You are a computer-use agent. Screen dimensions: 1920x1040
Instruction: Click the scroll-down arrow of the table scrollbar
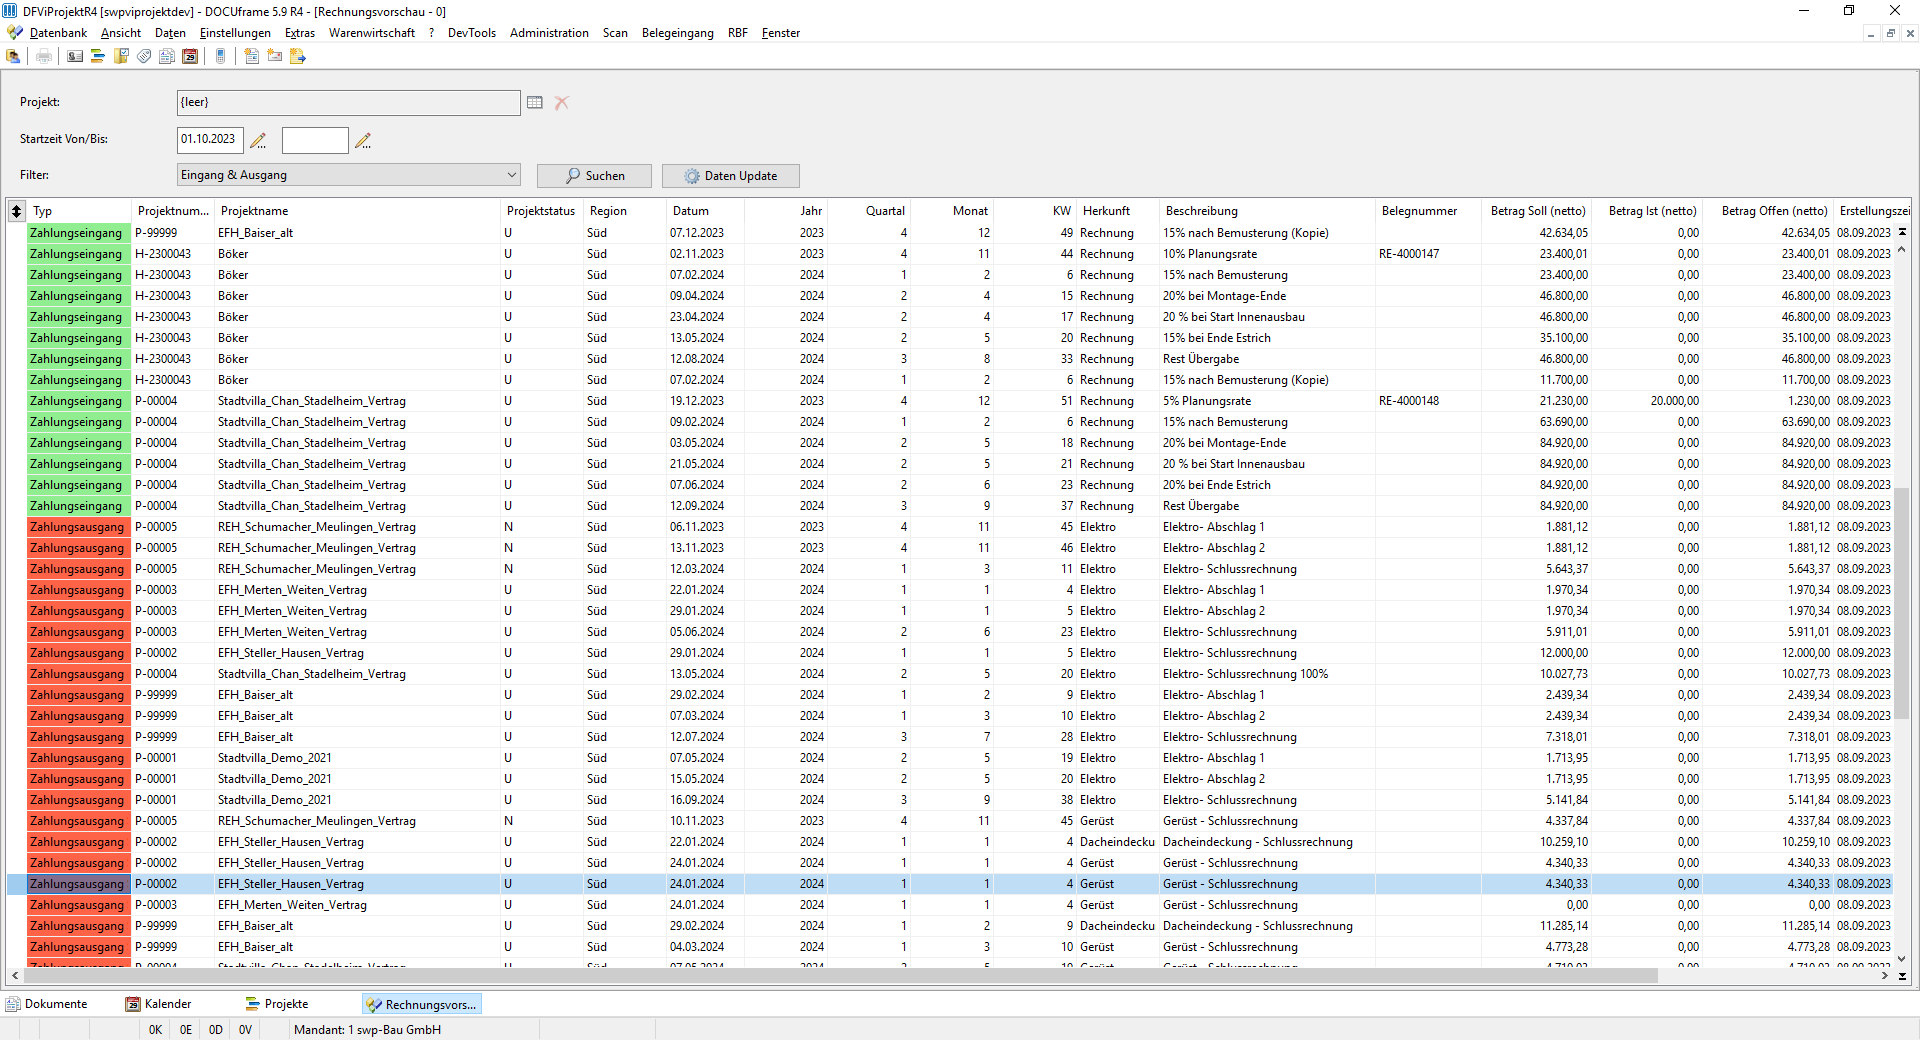[x=1902, y=959]
